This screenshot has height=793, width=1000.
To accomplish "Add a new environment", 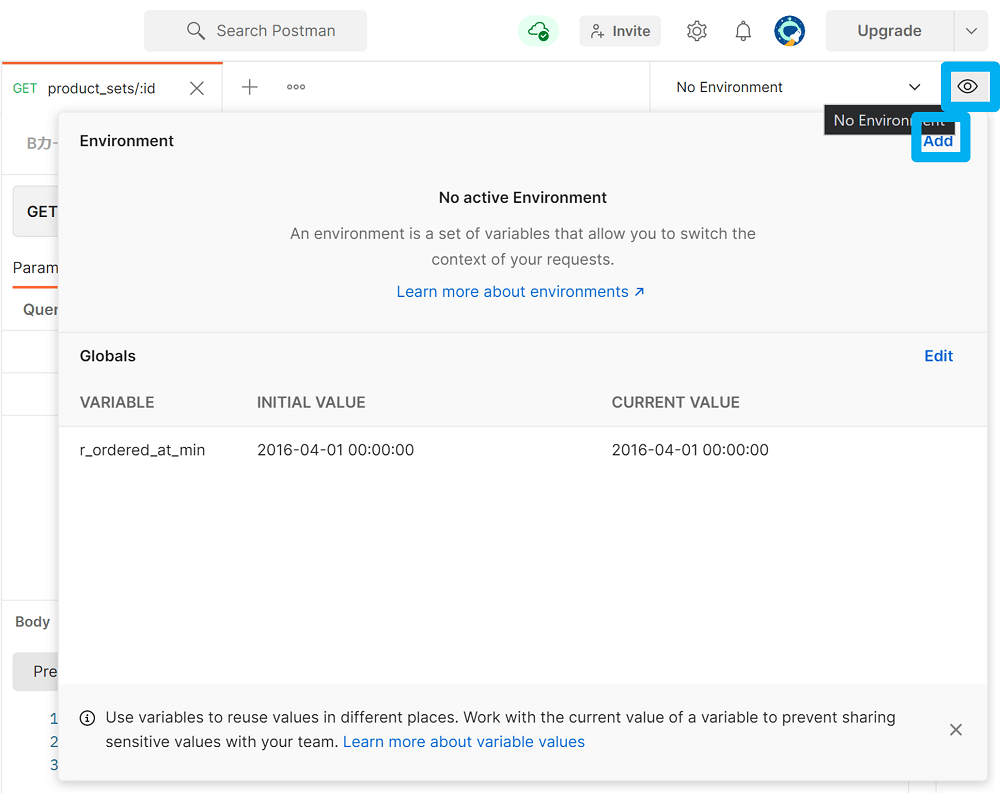I will 938,141.
